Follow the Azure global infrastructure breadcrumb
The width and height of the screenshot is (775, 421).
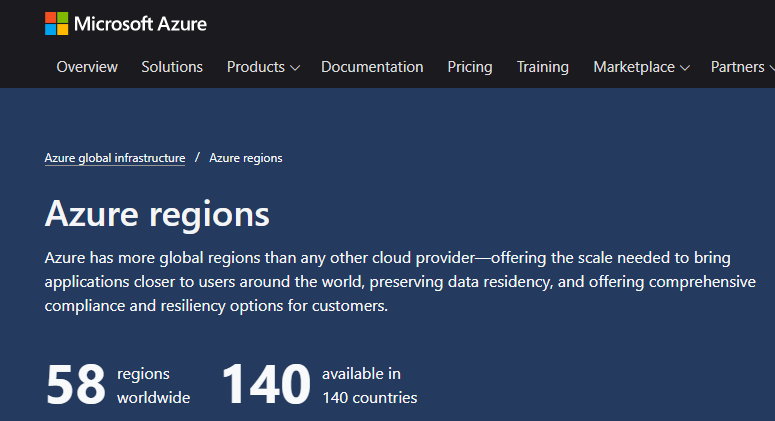(x=115, y=158)
